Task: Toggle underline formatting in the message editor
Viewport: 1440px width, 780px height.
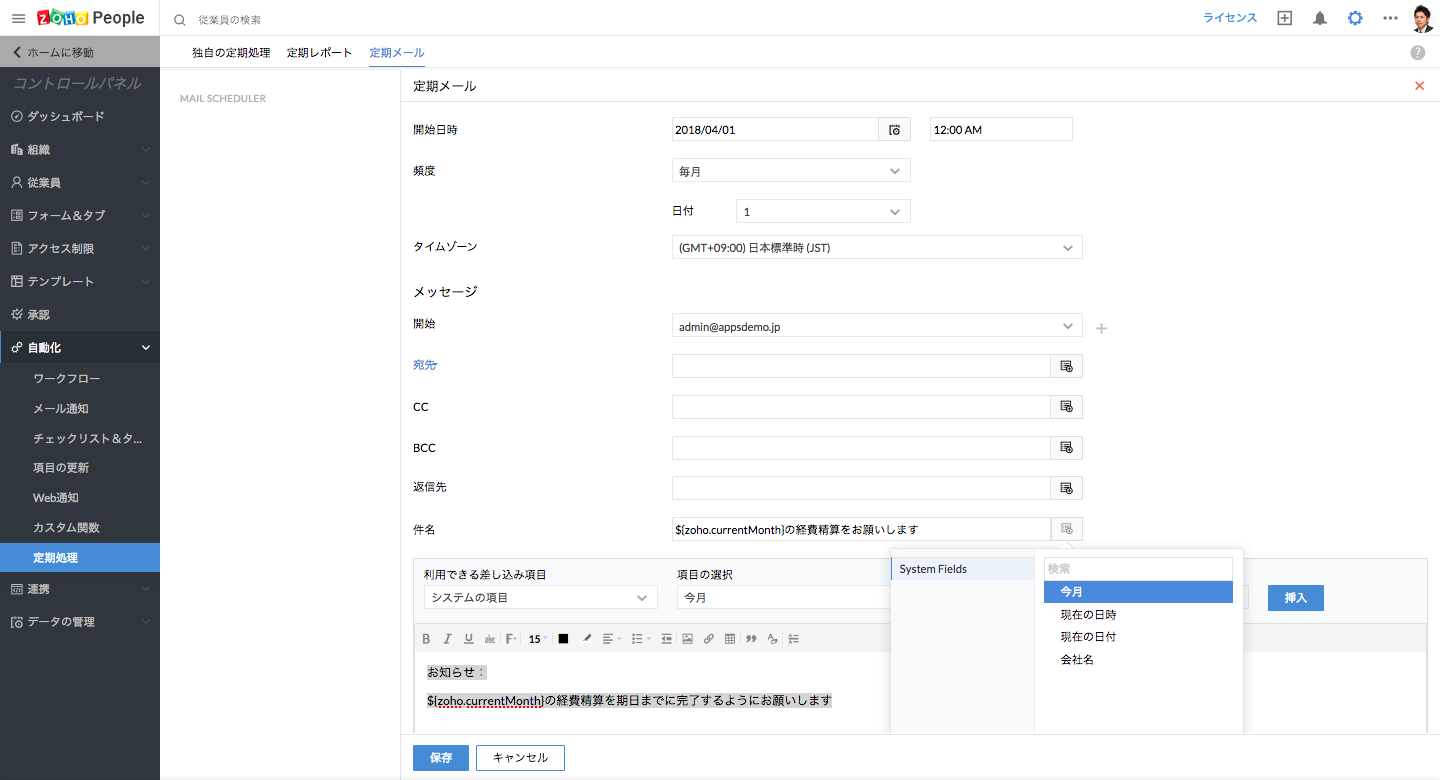Action: (468, 639)
